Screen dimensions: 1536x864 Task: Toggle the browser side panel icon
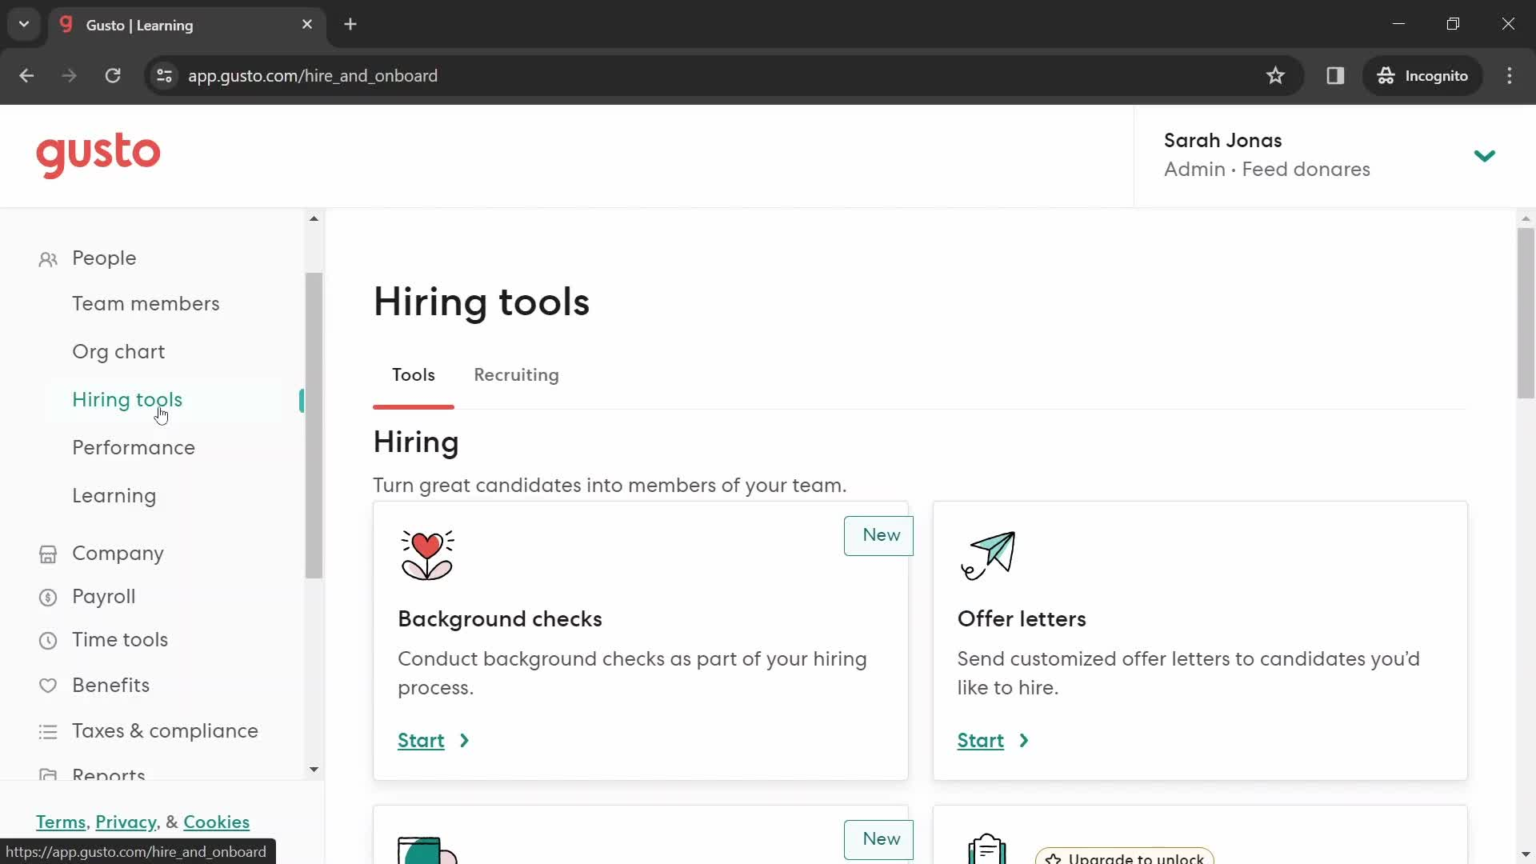pyautogui.click(x=1335, y=75)
